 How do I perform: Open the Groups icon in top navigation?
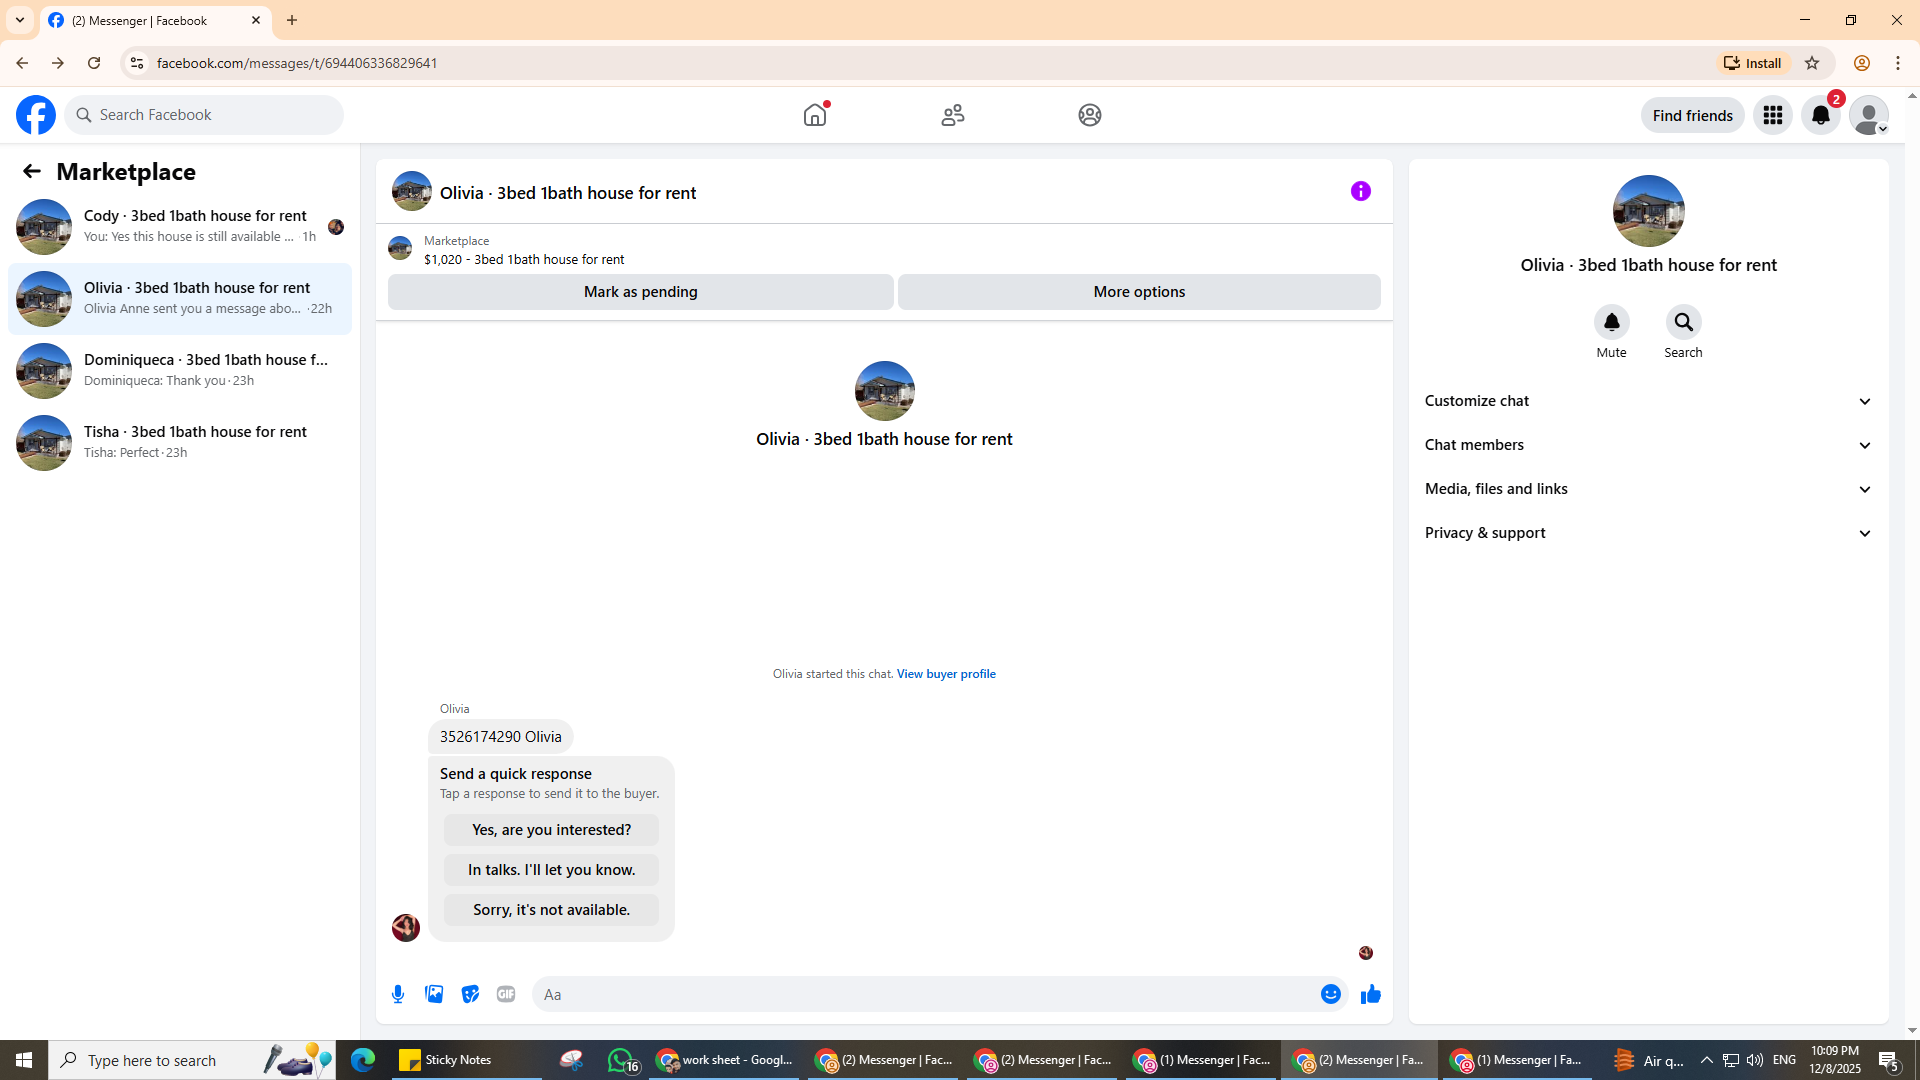(x=1090, y=115)
